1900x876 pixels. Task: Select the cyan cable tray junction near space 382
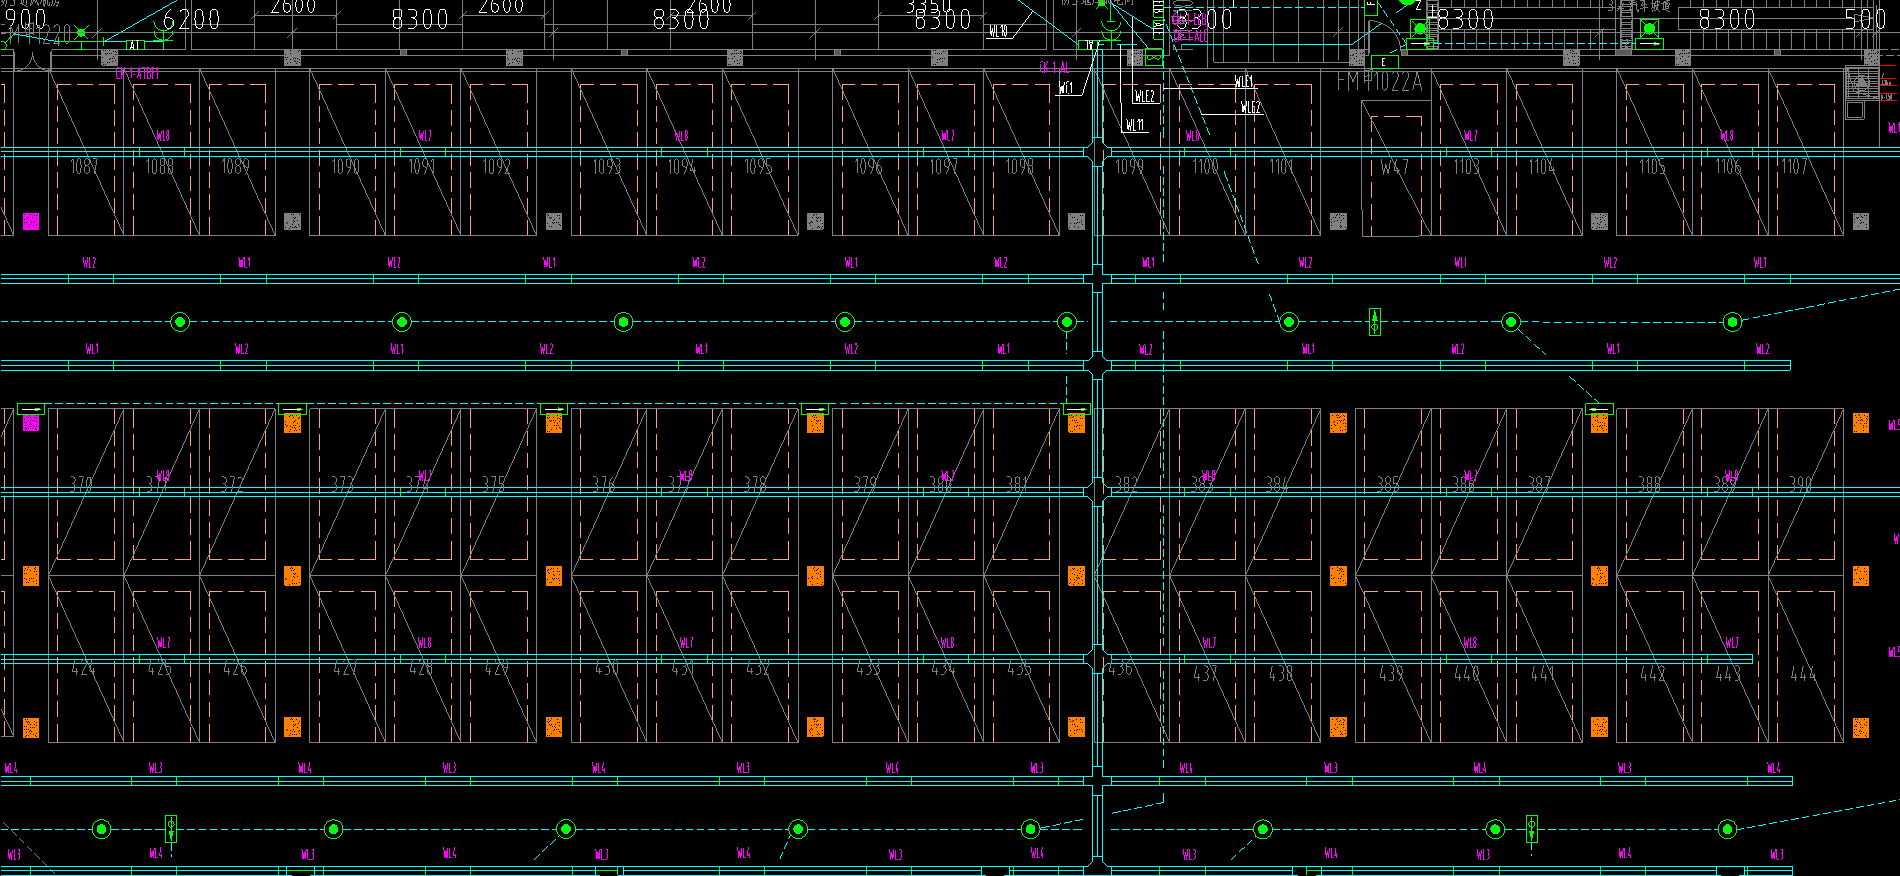click(x=1098, y=492)
